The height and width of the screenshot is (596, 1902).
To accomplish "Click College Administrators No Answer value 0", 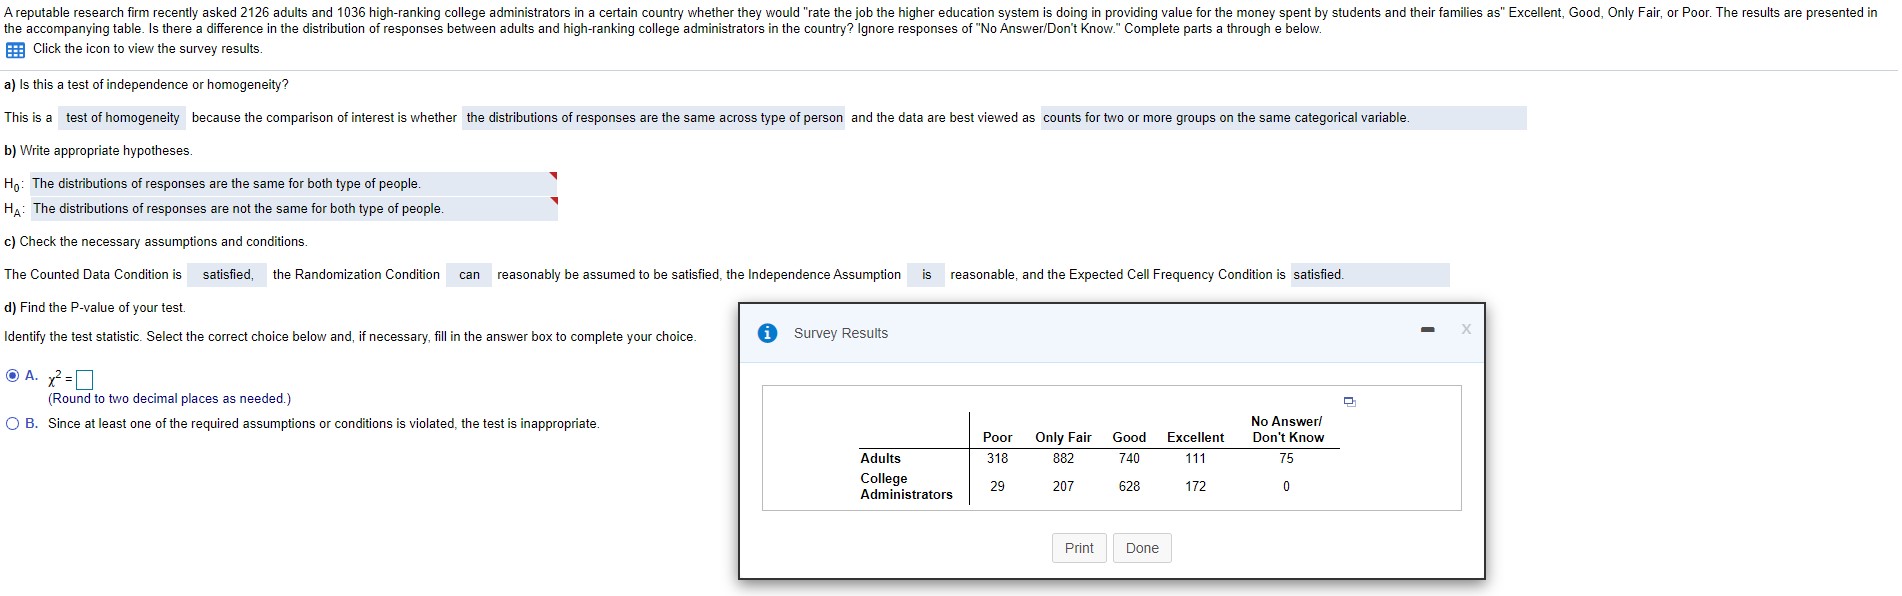I will tap(1286, 487).
